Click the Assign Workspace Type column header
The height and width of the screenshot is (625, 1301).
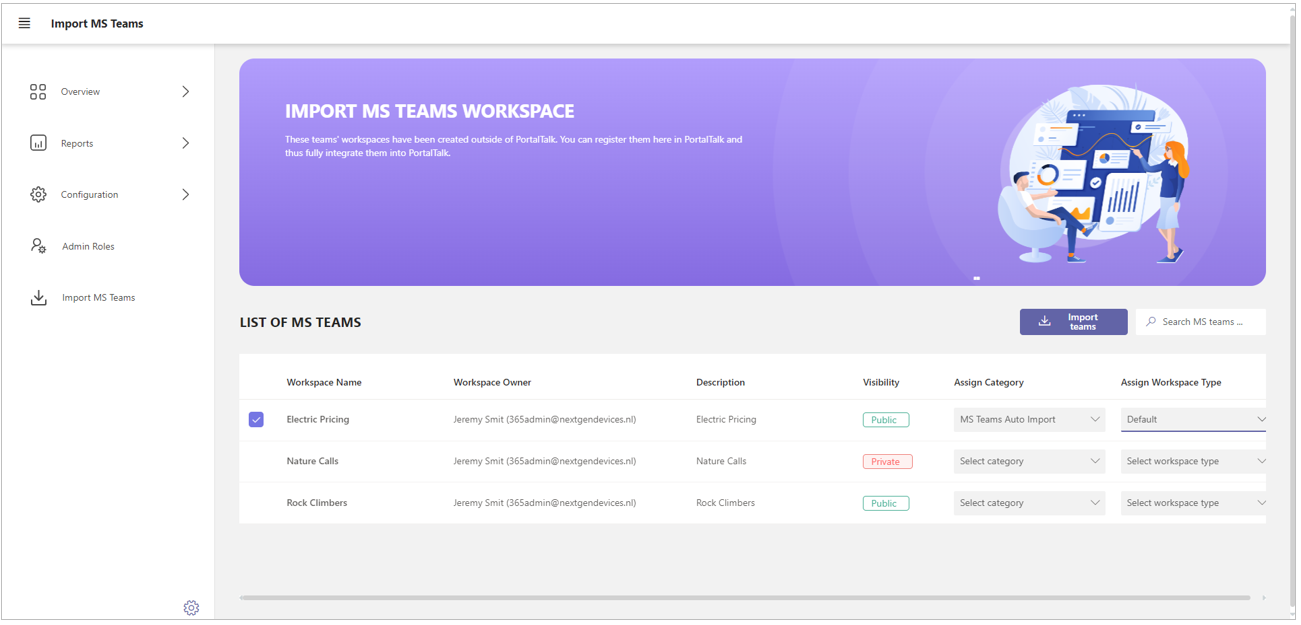1171,383
